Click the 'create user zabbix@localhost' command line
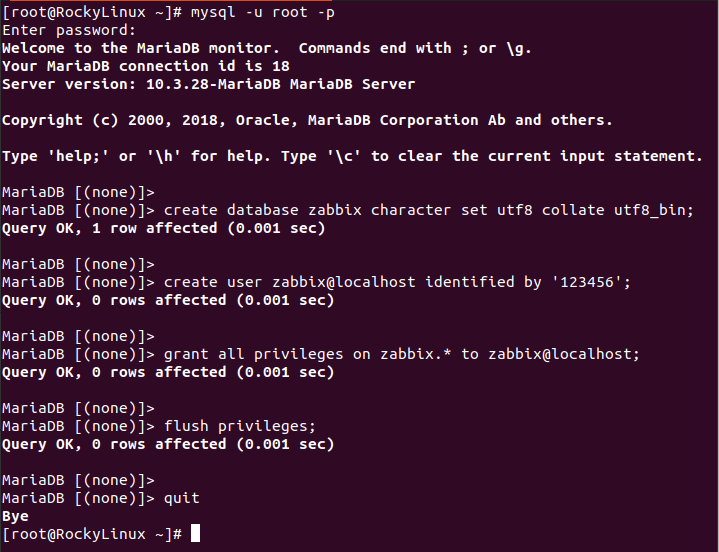The height and width of the screenshot is (552, 719). point(316,282)
